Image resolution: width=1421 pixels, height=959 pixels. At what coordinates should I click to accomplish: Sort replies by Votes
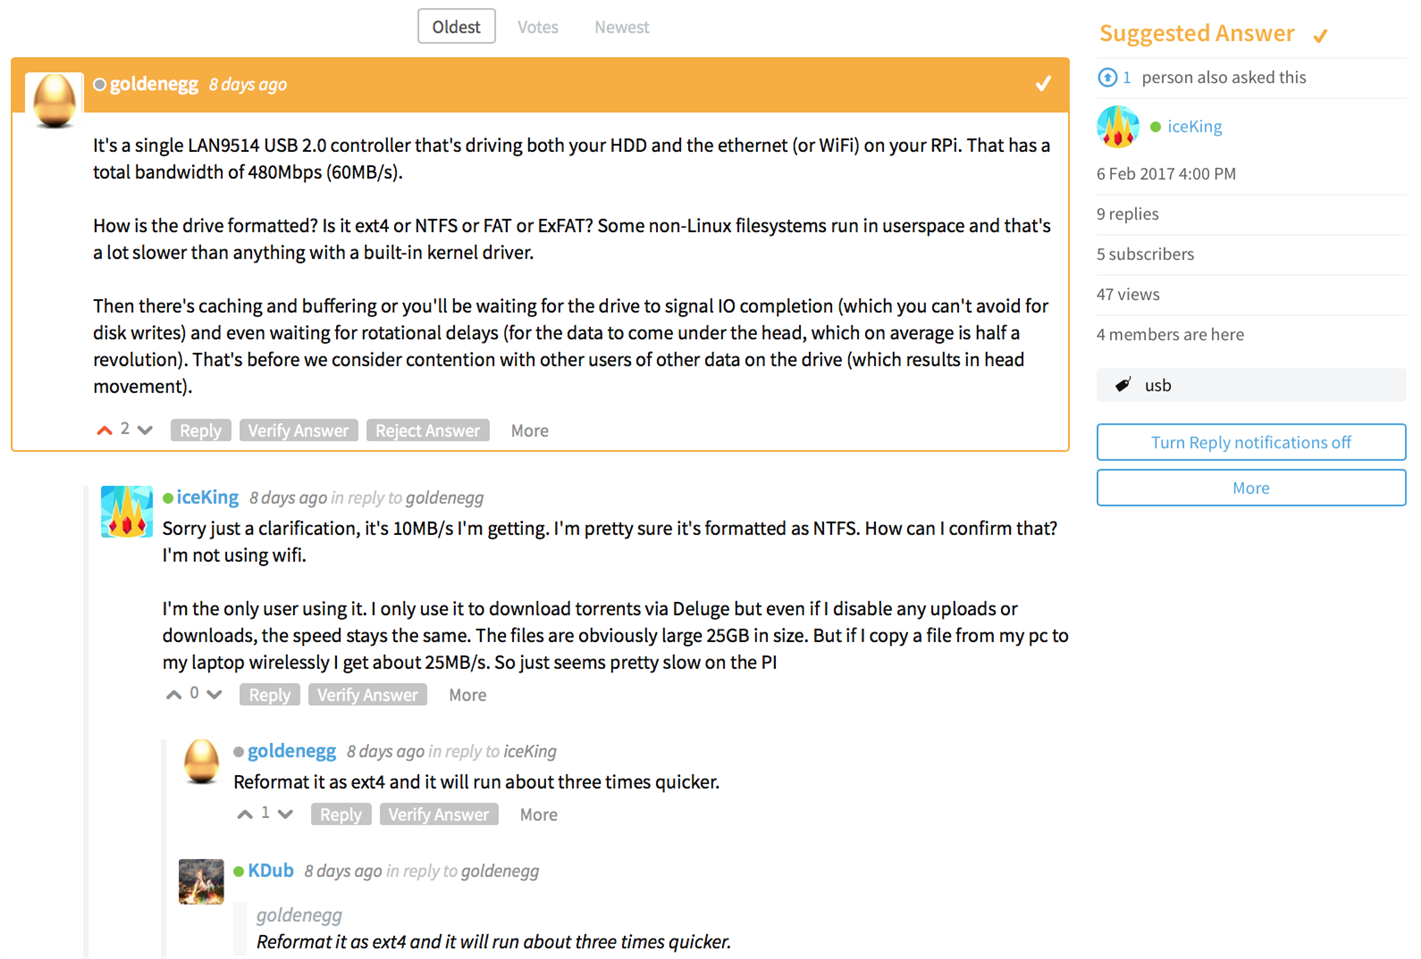pyautogui.click(x=538, y=27)
